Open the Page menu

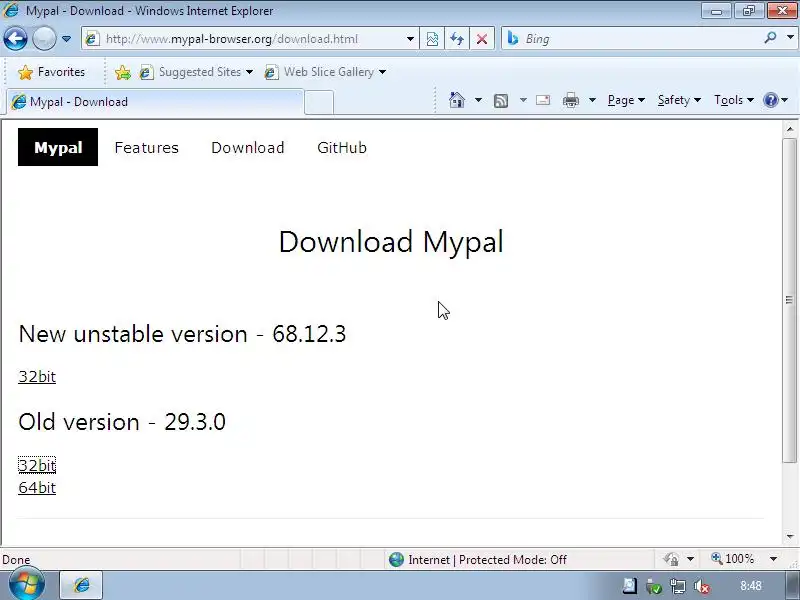point(626,100)
